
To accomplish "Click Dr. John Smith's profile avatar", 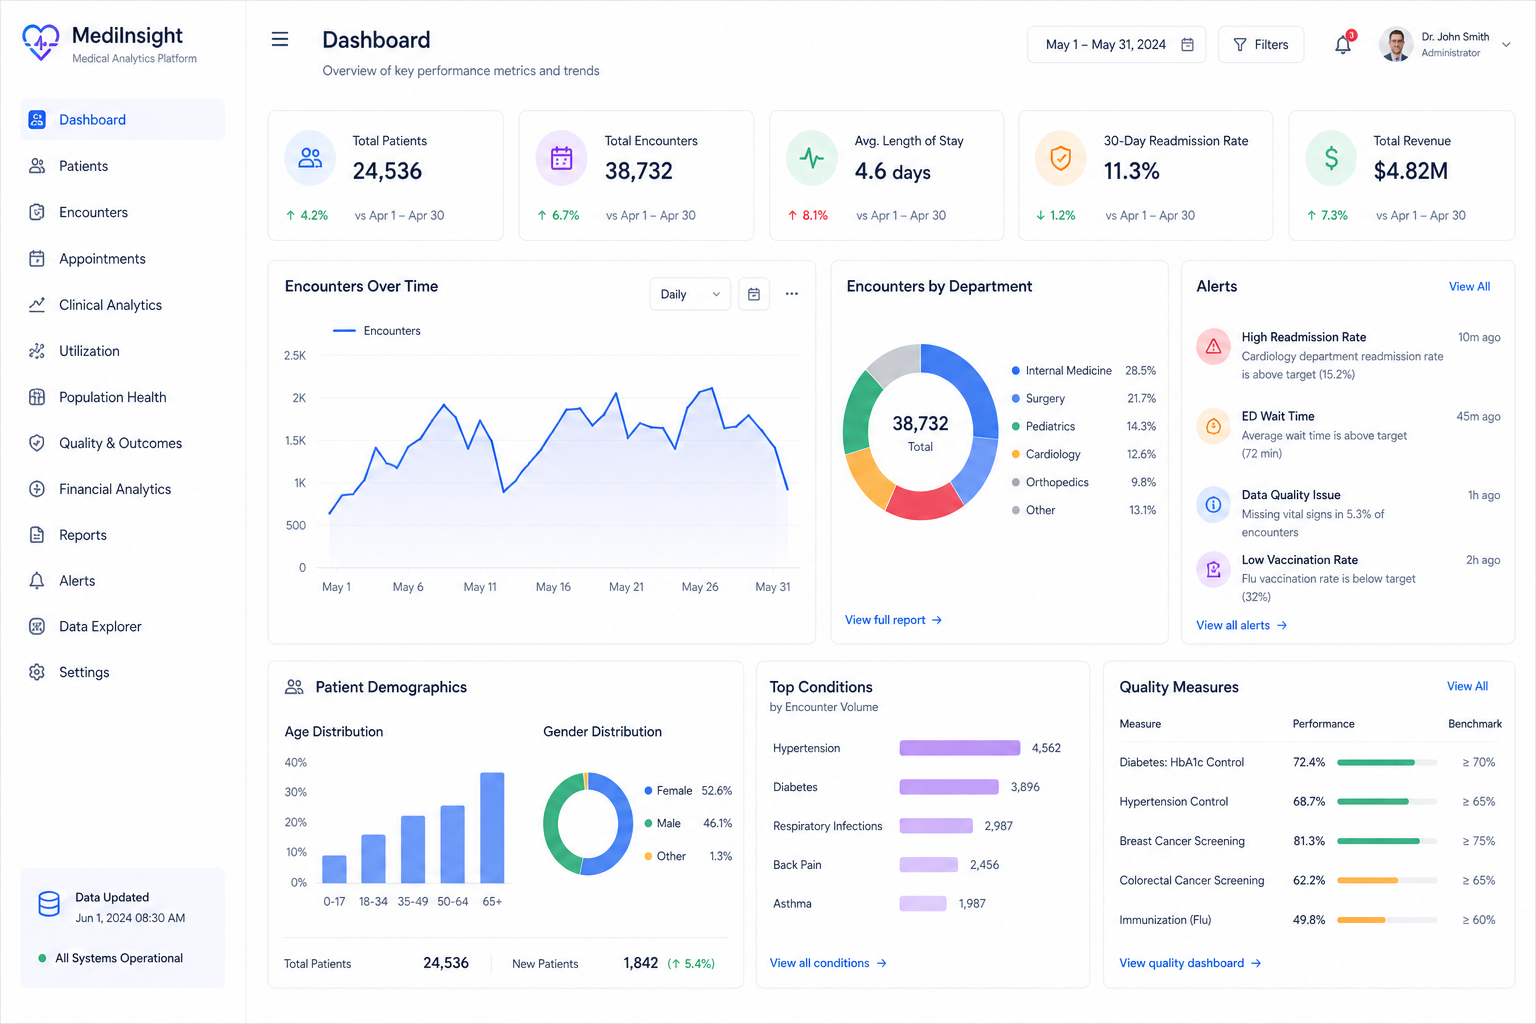I will point(1395,44).
